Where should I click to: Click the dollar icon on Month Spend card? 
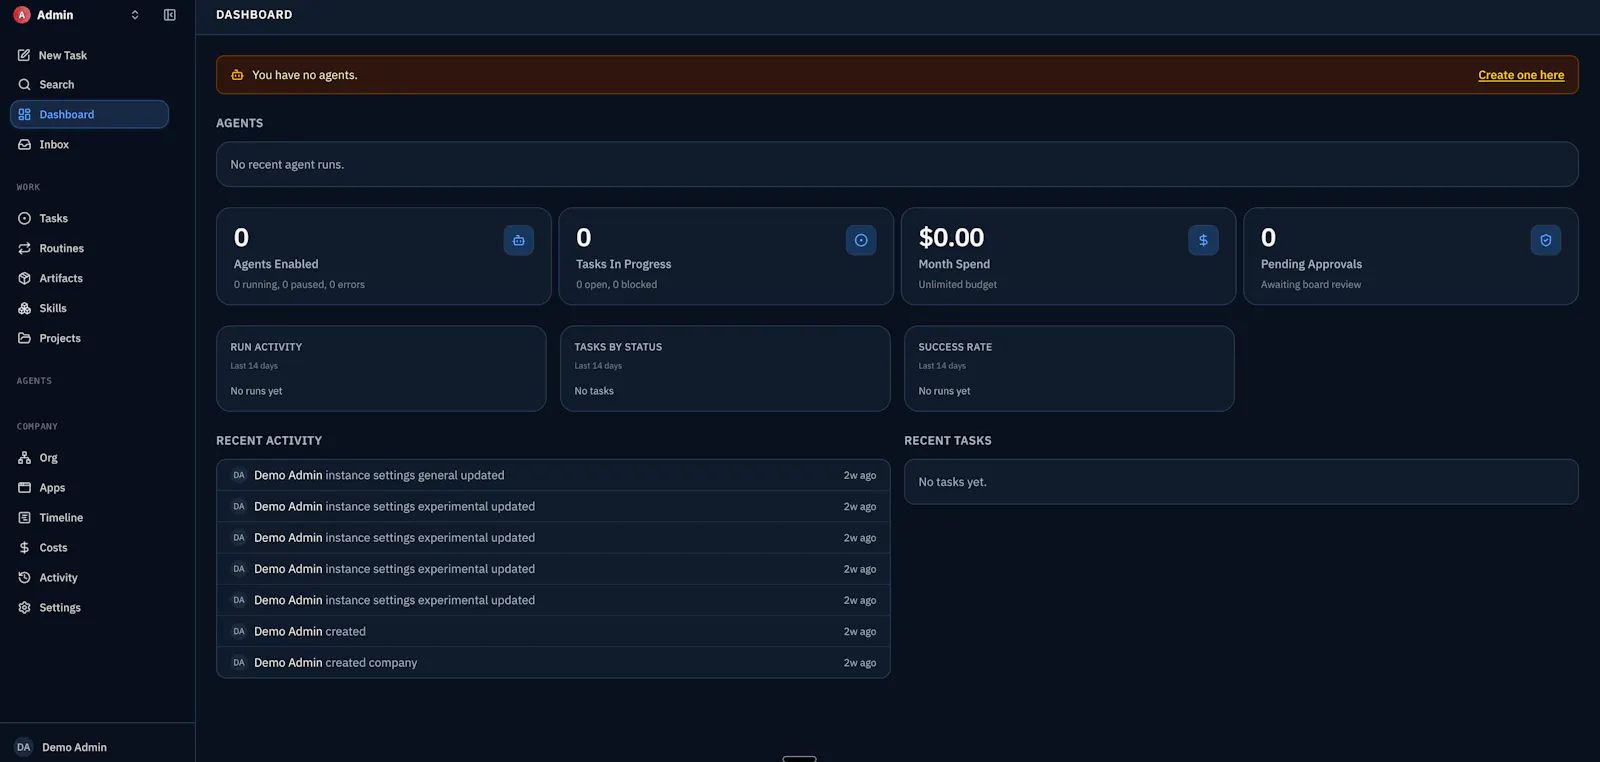coord(1203,240)
